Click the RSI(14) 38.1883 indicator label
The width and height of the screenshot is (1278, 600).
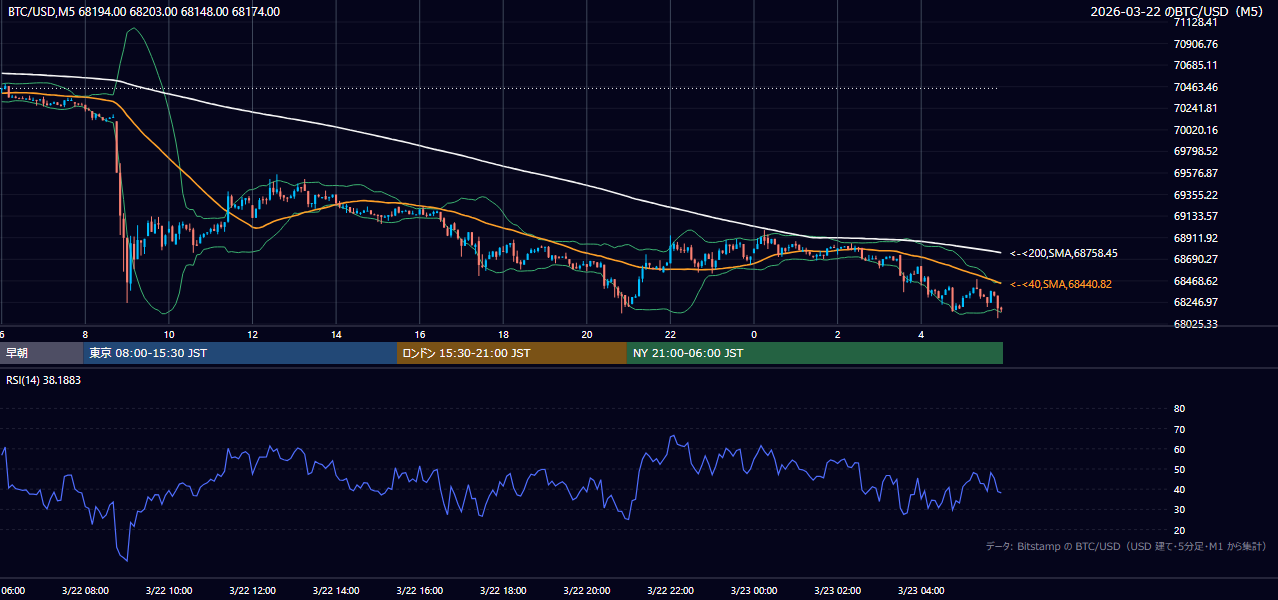point(44,379)
